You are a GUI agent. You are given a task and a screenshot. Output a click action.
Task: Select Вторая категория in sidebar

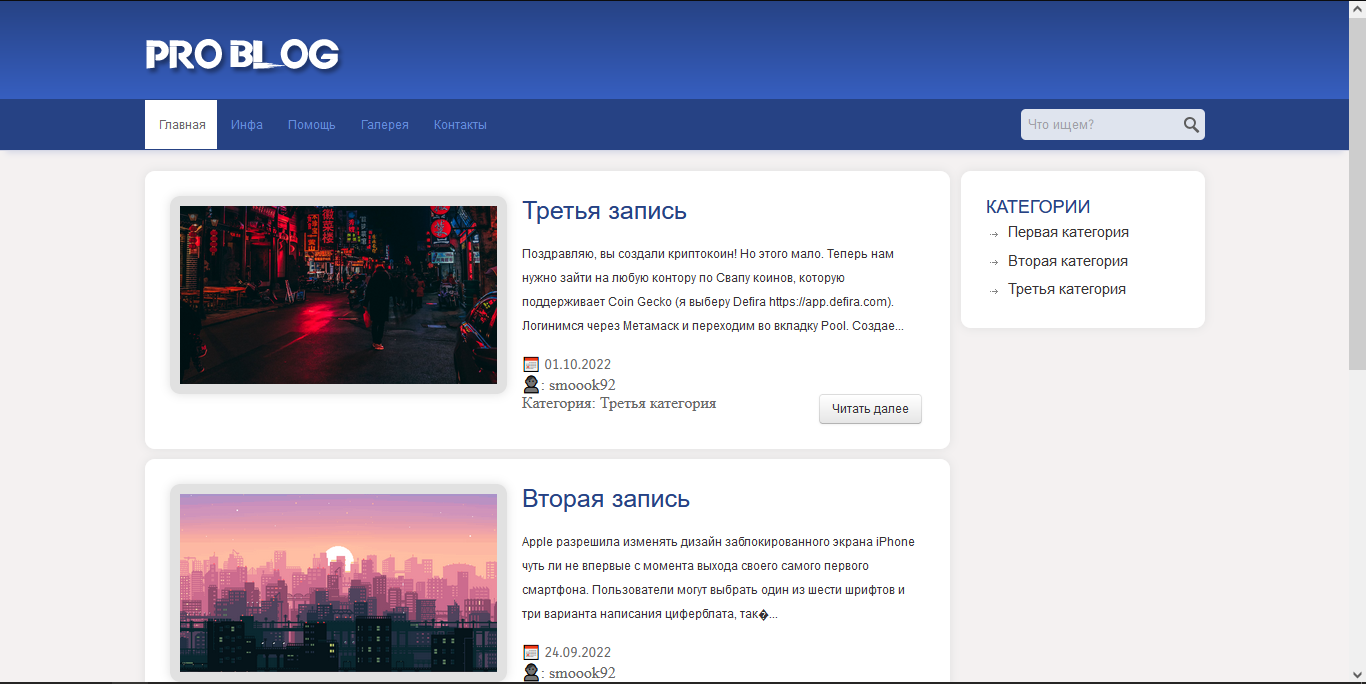1068,261
